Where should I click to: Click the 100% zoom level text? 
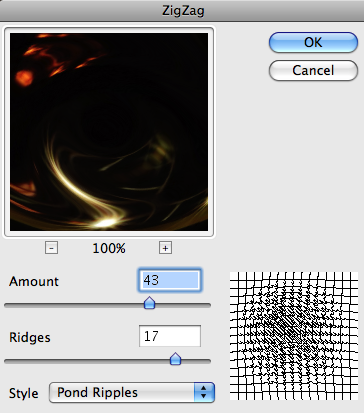coord(109,248)
